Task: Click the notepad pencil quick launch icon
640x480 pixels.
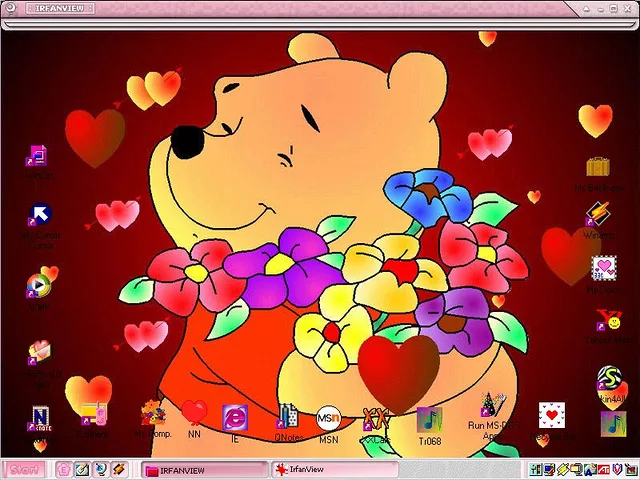Action: [x=82, y=470]
